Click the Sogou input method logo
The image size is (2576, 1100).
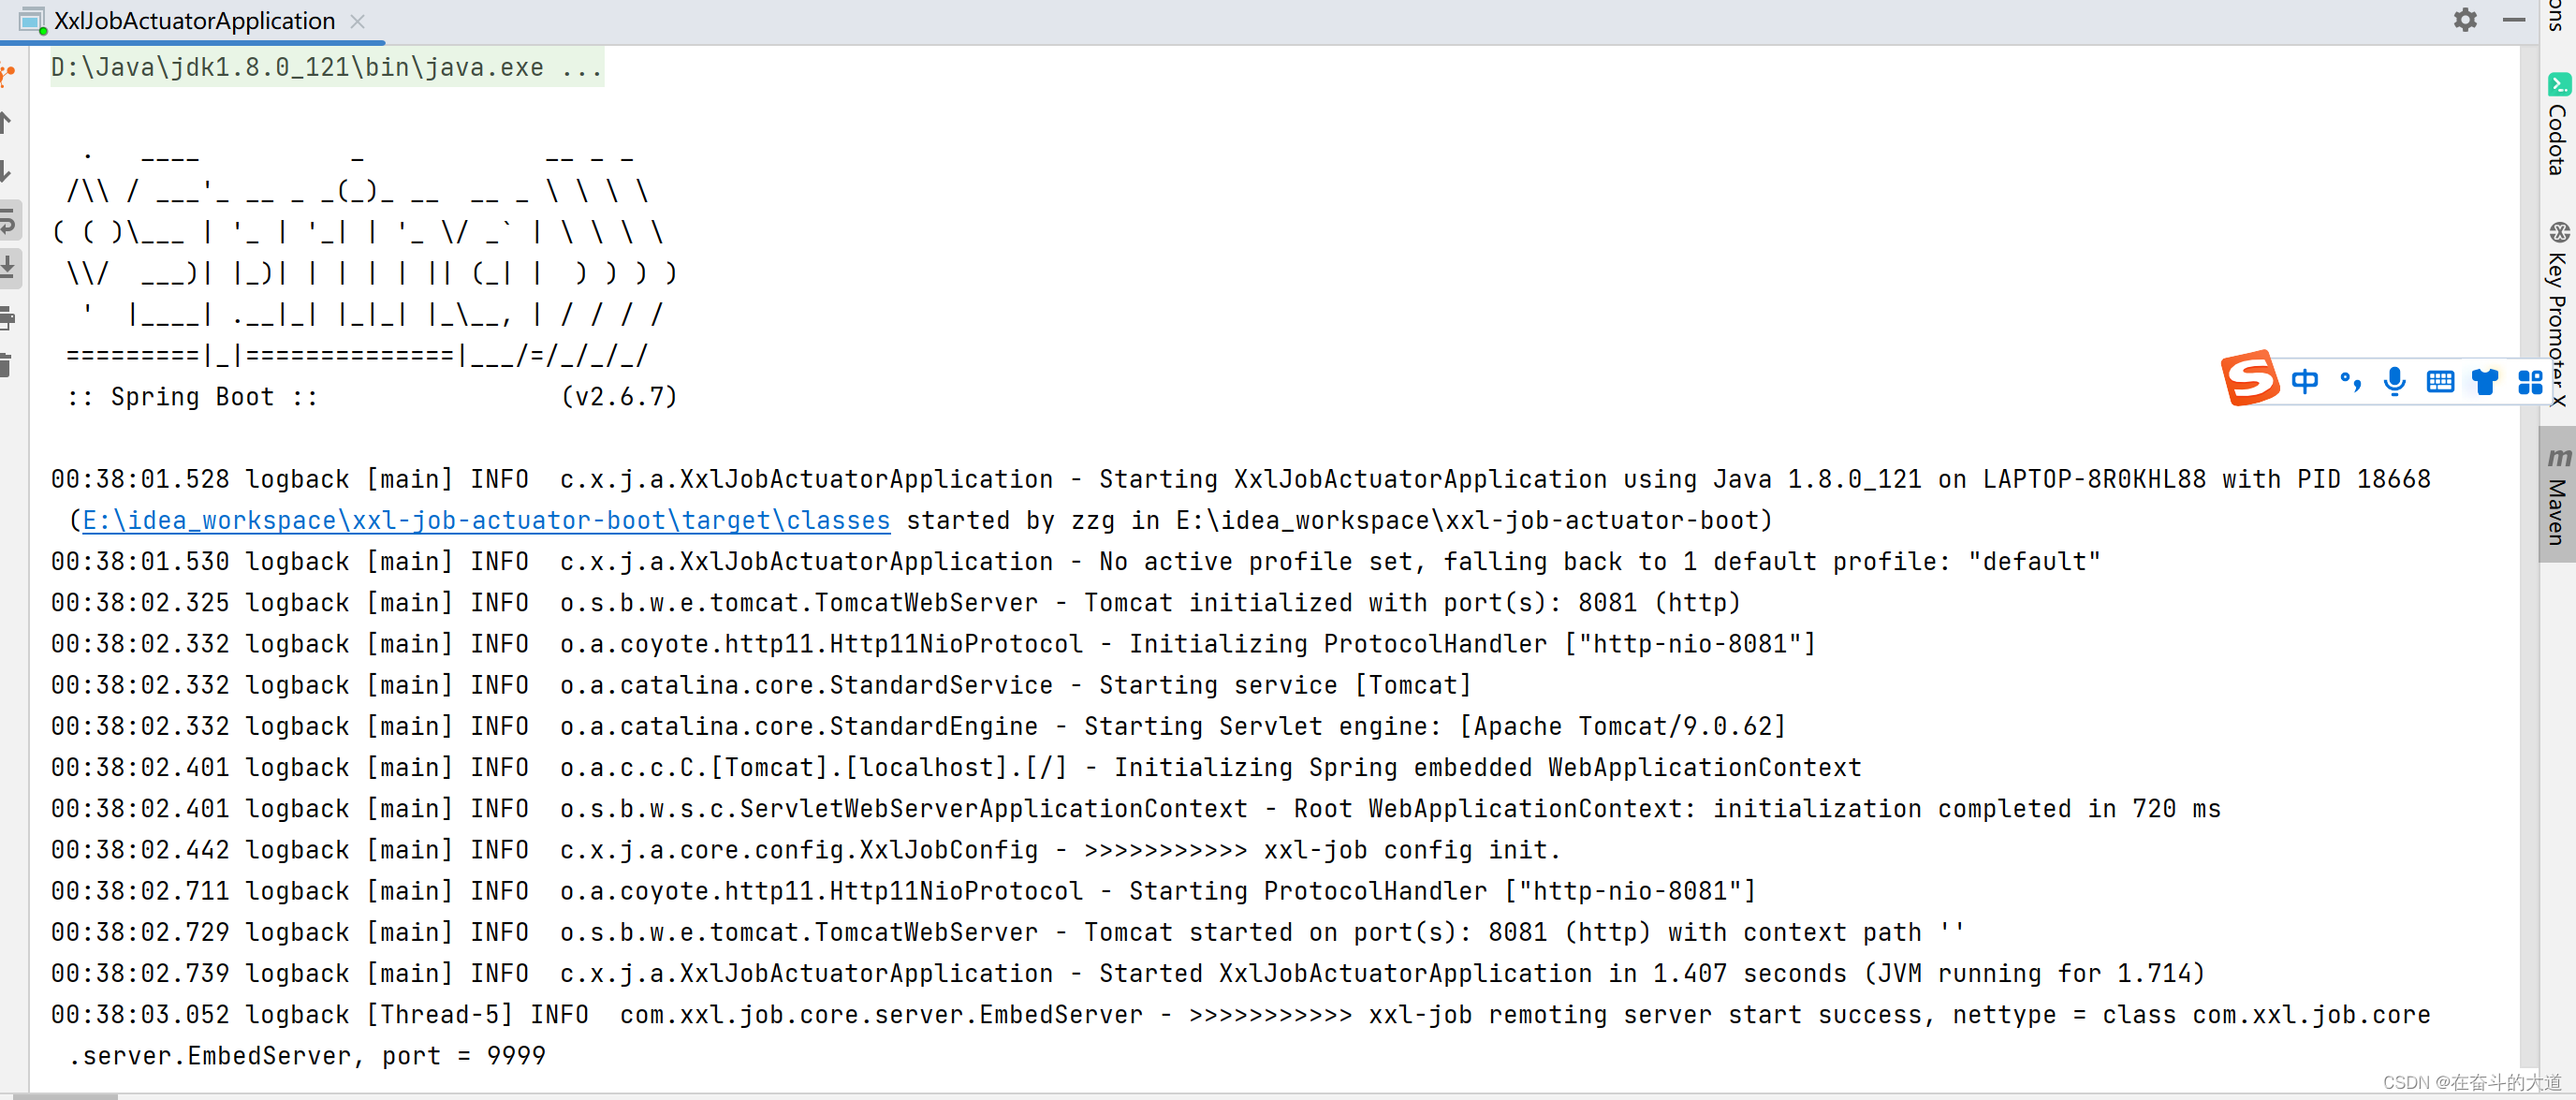[x=2250, y=379]
